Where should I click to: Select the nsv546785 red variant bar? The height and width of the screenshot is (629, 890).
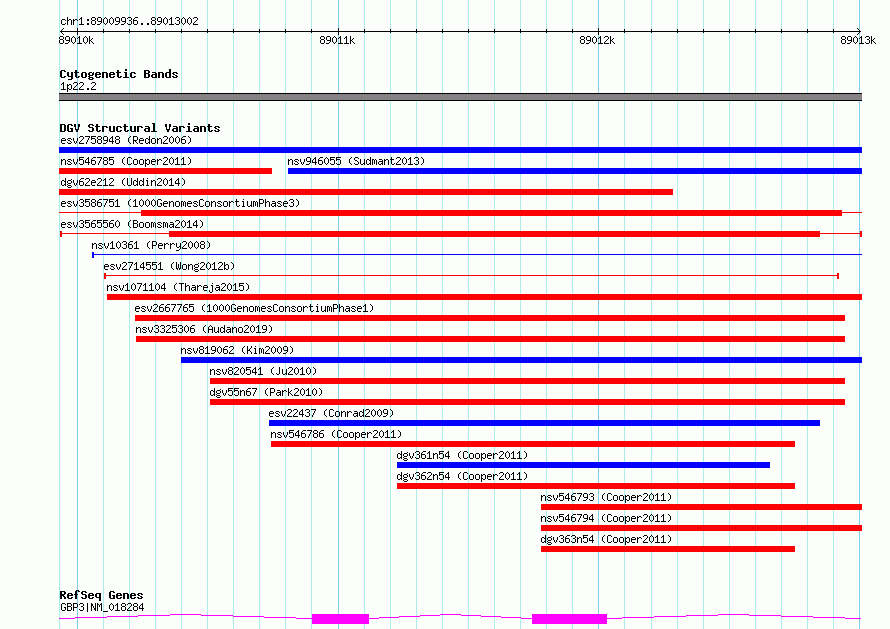coord(165,171)
